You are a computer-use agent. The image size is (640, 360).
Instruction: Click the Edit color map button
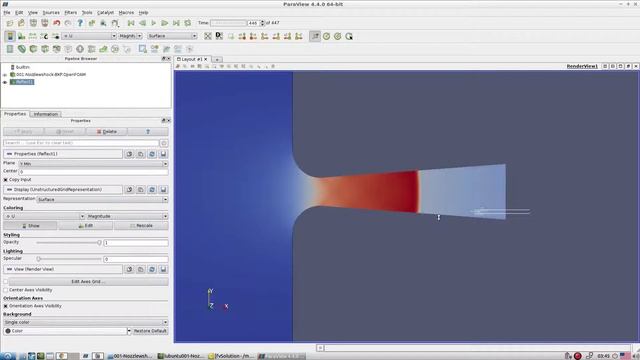click(x=86, y=226)
